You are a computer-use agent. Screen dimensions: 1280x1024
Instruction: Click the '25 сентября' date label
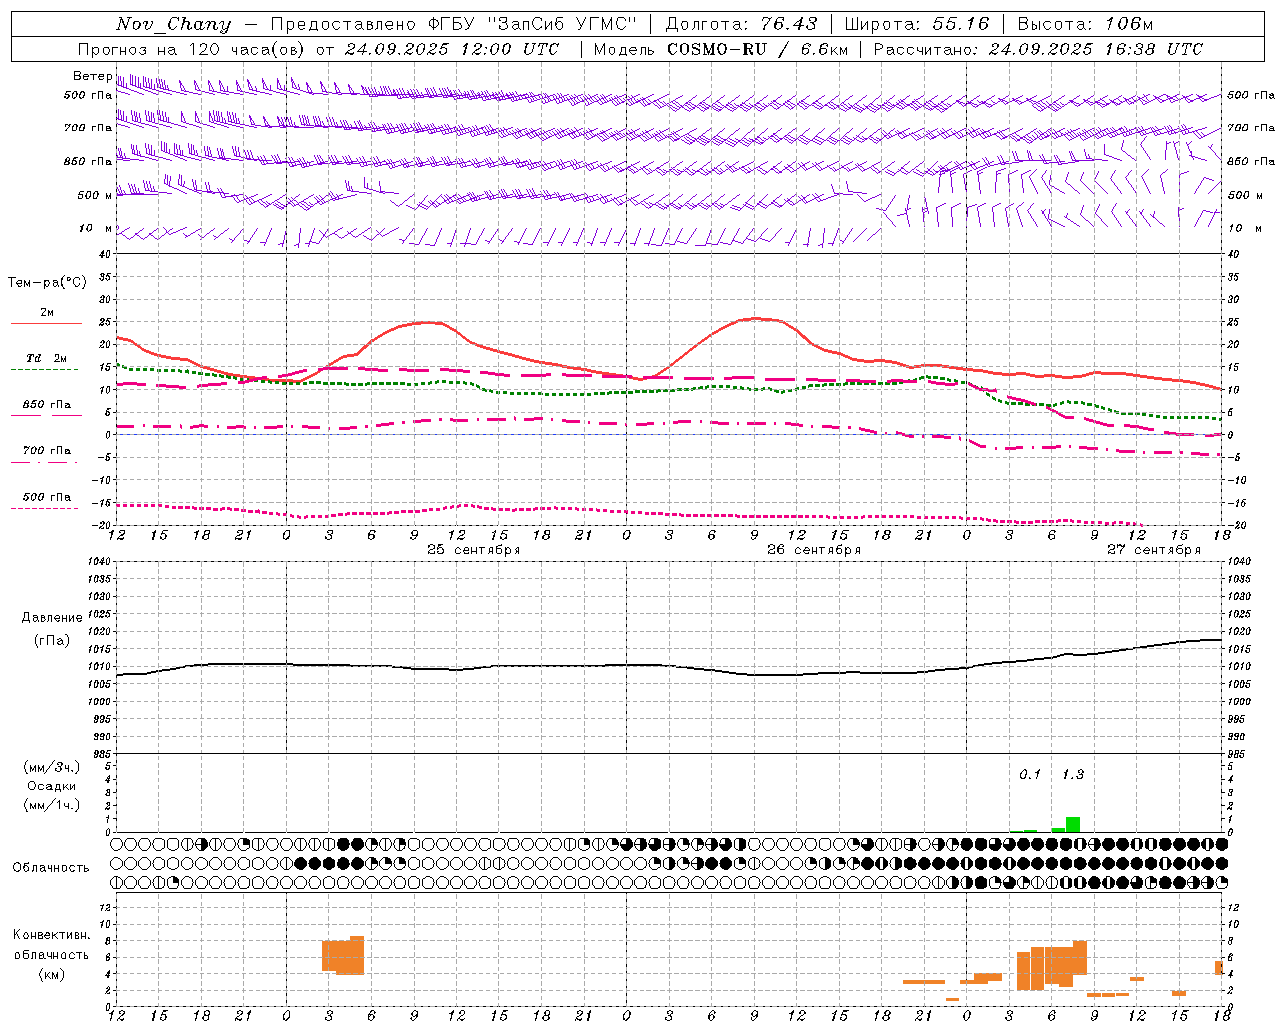(474, 550)
